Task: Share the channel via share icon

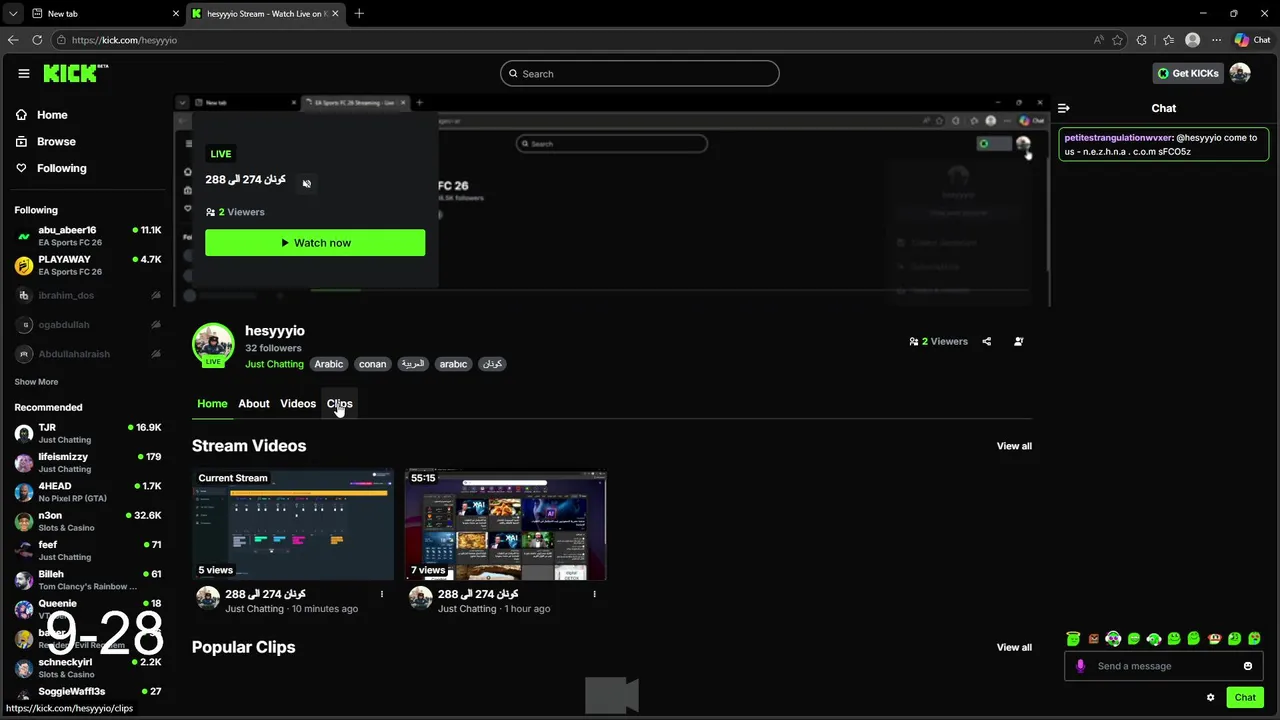Action: pos(987,341)
